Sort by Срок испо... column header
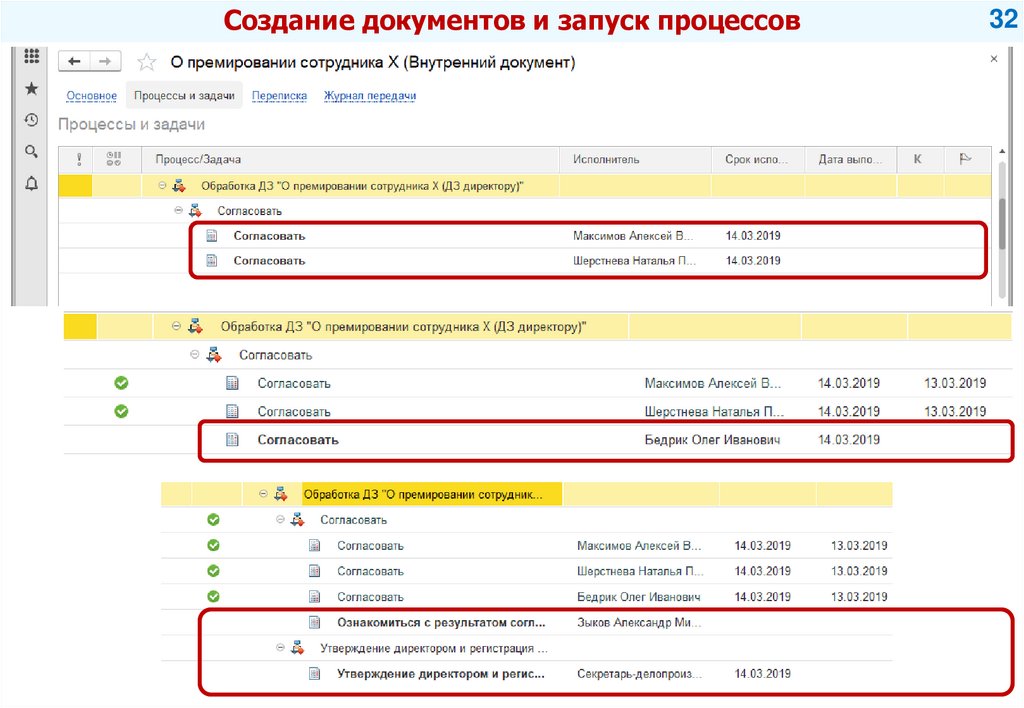 point(756,159)
